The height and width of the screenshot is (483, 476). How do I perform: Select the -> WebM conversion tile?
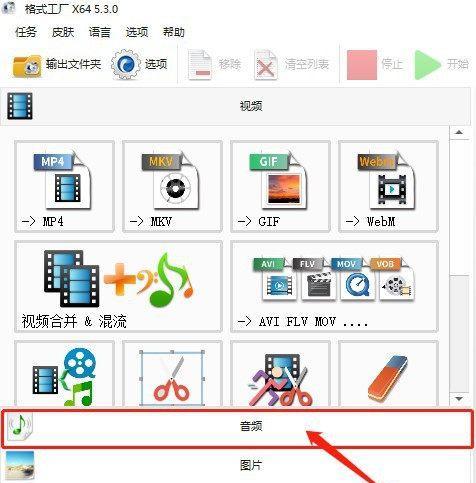point(388,186)
